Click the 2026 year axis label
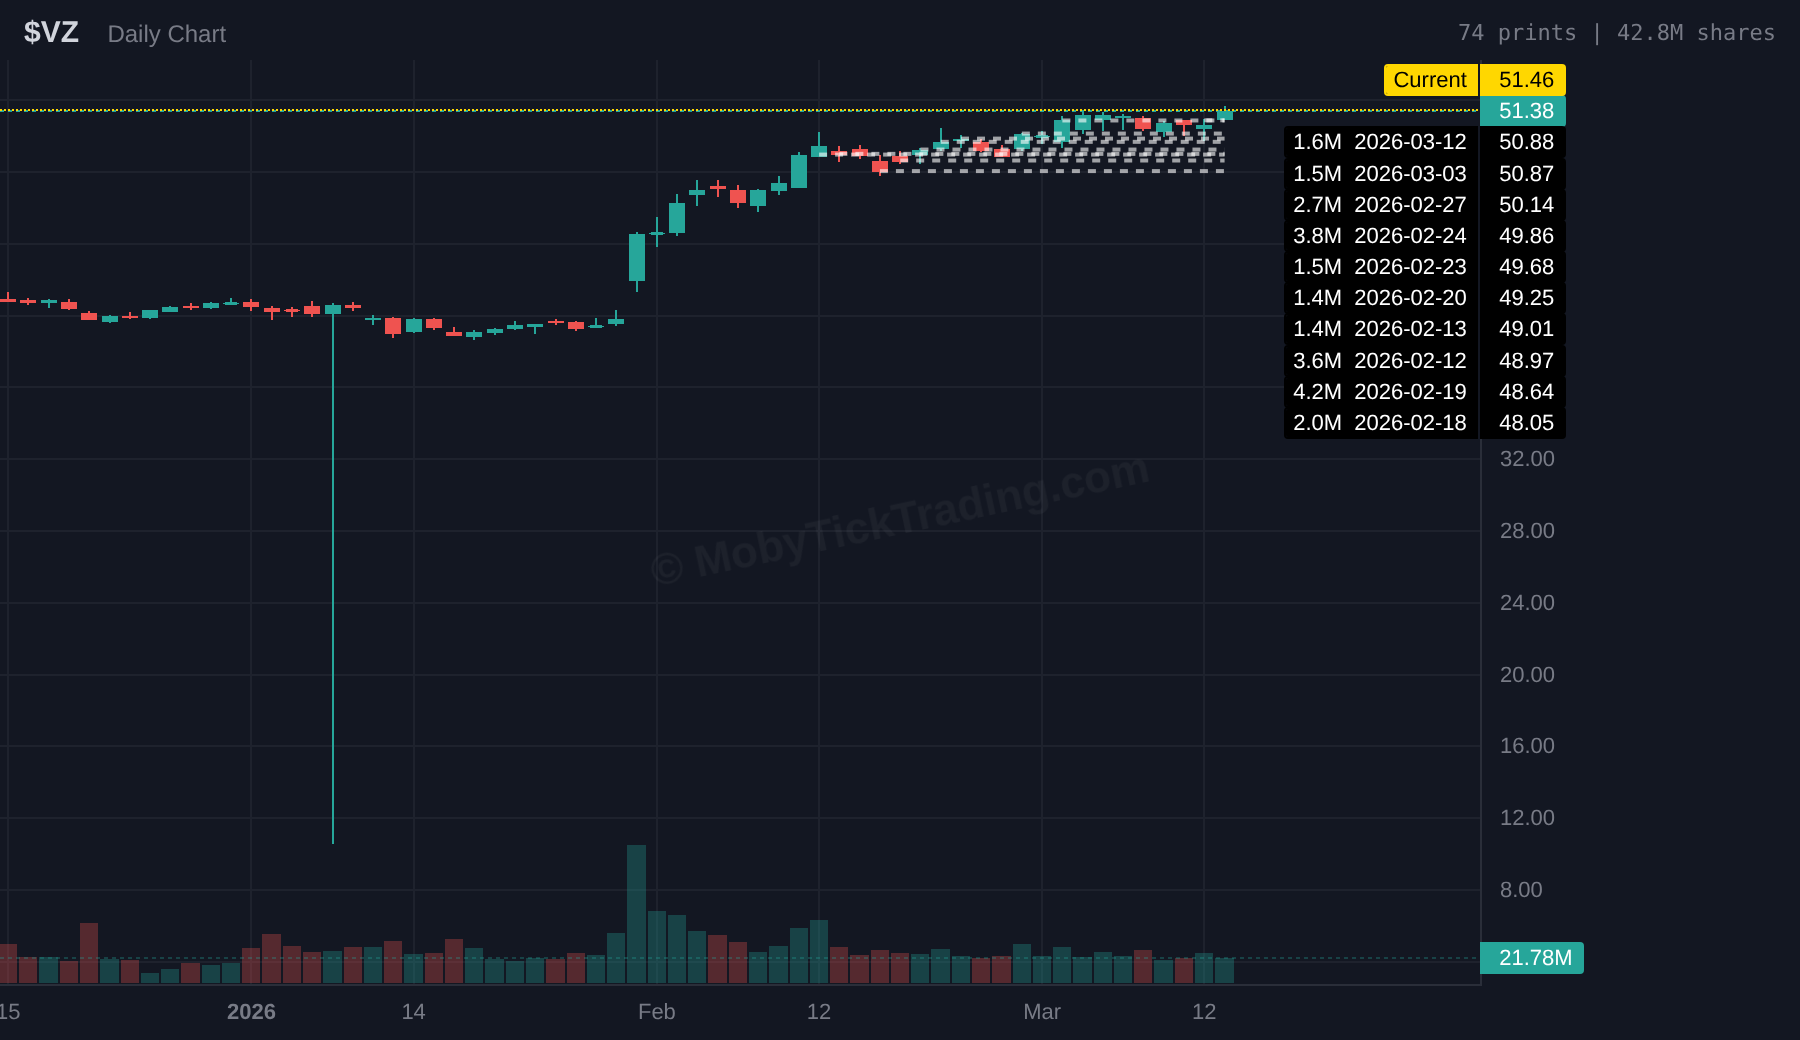Screen dimensions: 1800x1040 (251, 1012)
